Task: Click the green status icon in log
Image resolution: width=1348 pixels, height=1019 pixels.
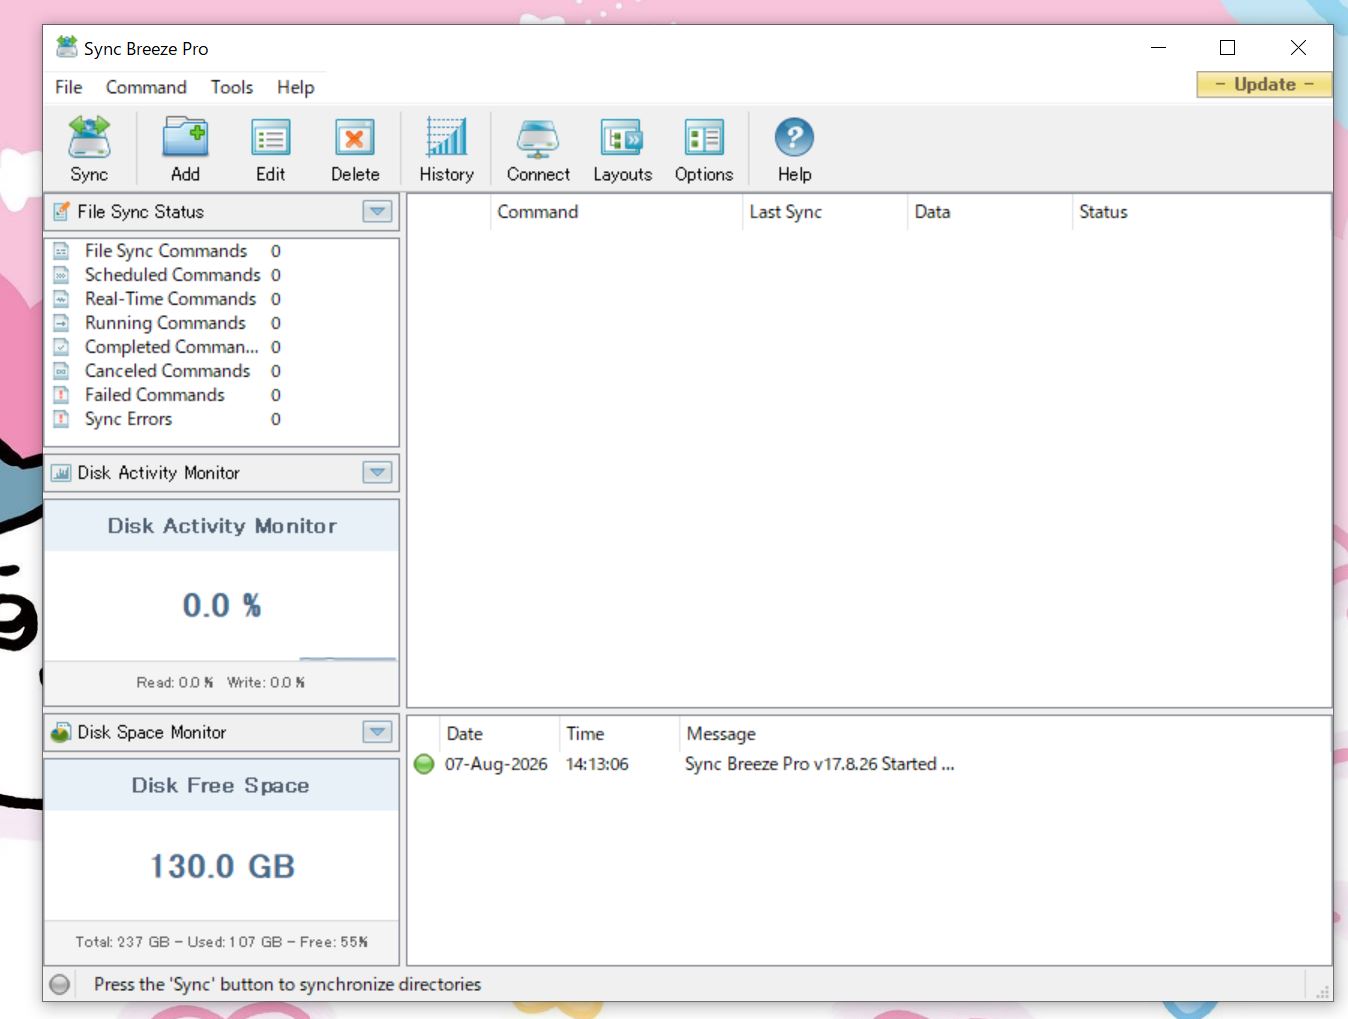Action: 424,764
